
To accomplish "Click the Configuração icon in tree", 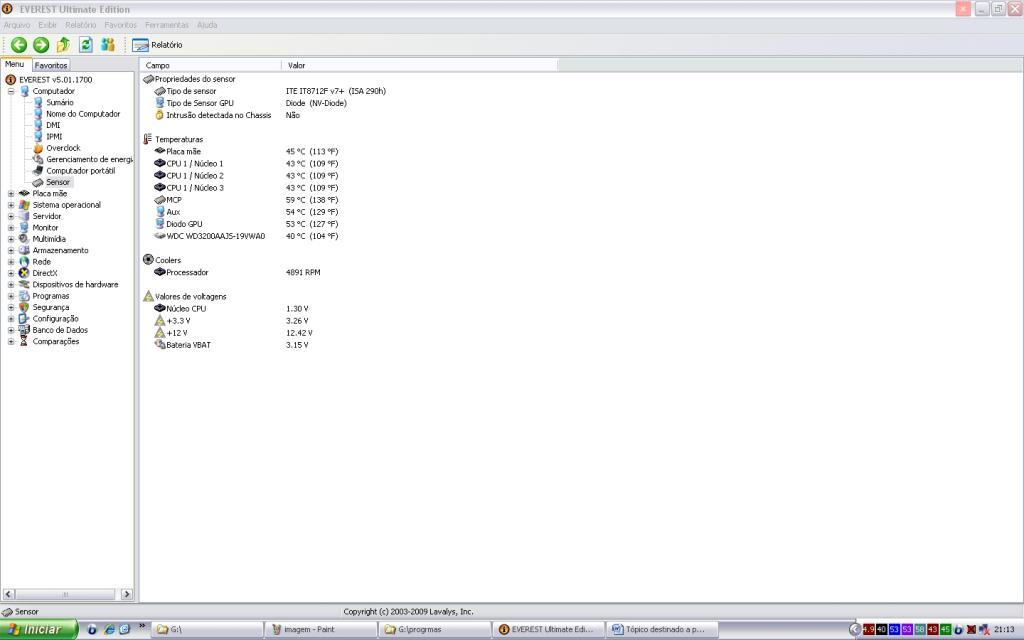I will pyautogui.click(x=24, y=319).
